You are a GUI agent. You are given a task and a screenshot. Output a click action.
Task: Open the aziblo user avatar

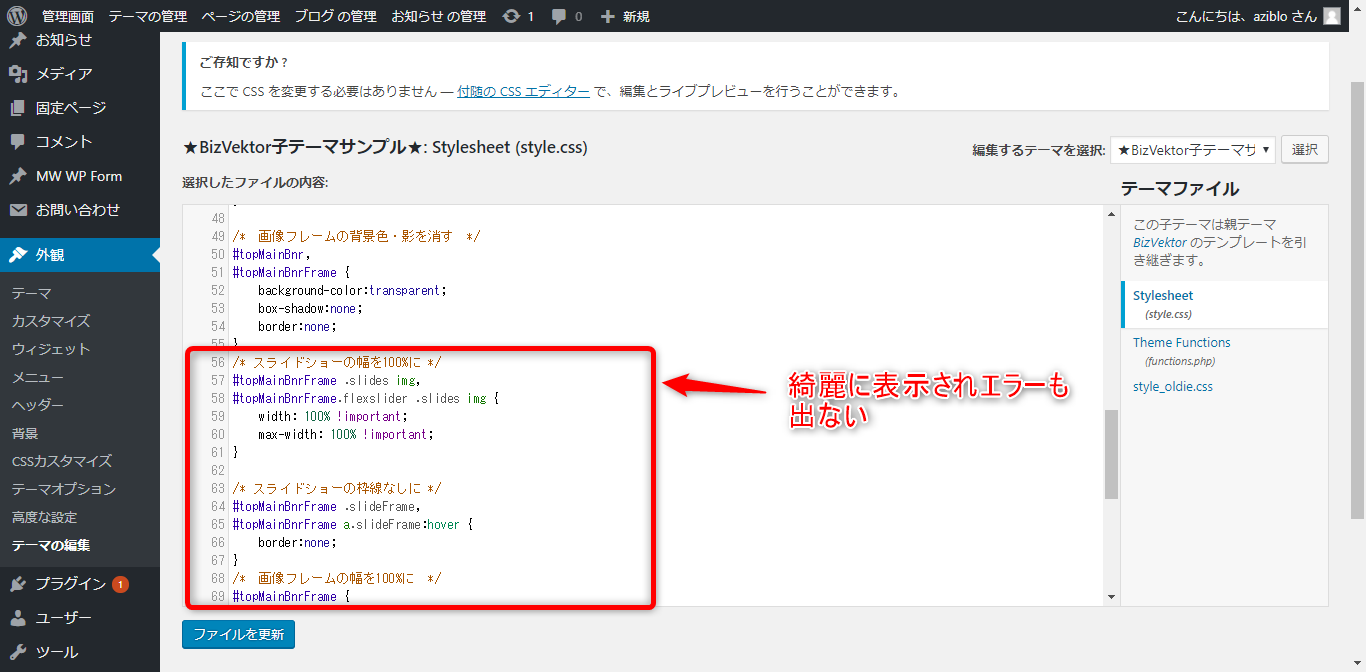[x=1331, y=16]
